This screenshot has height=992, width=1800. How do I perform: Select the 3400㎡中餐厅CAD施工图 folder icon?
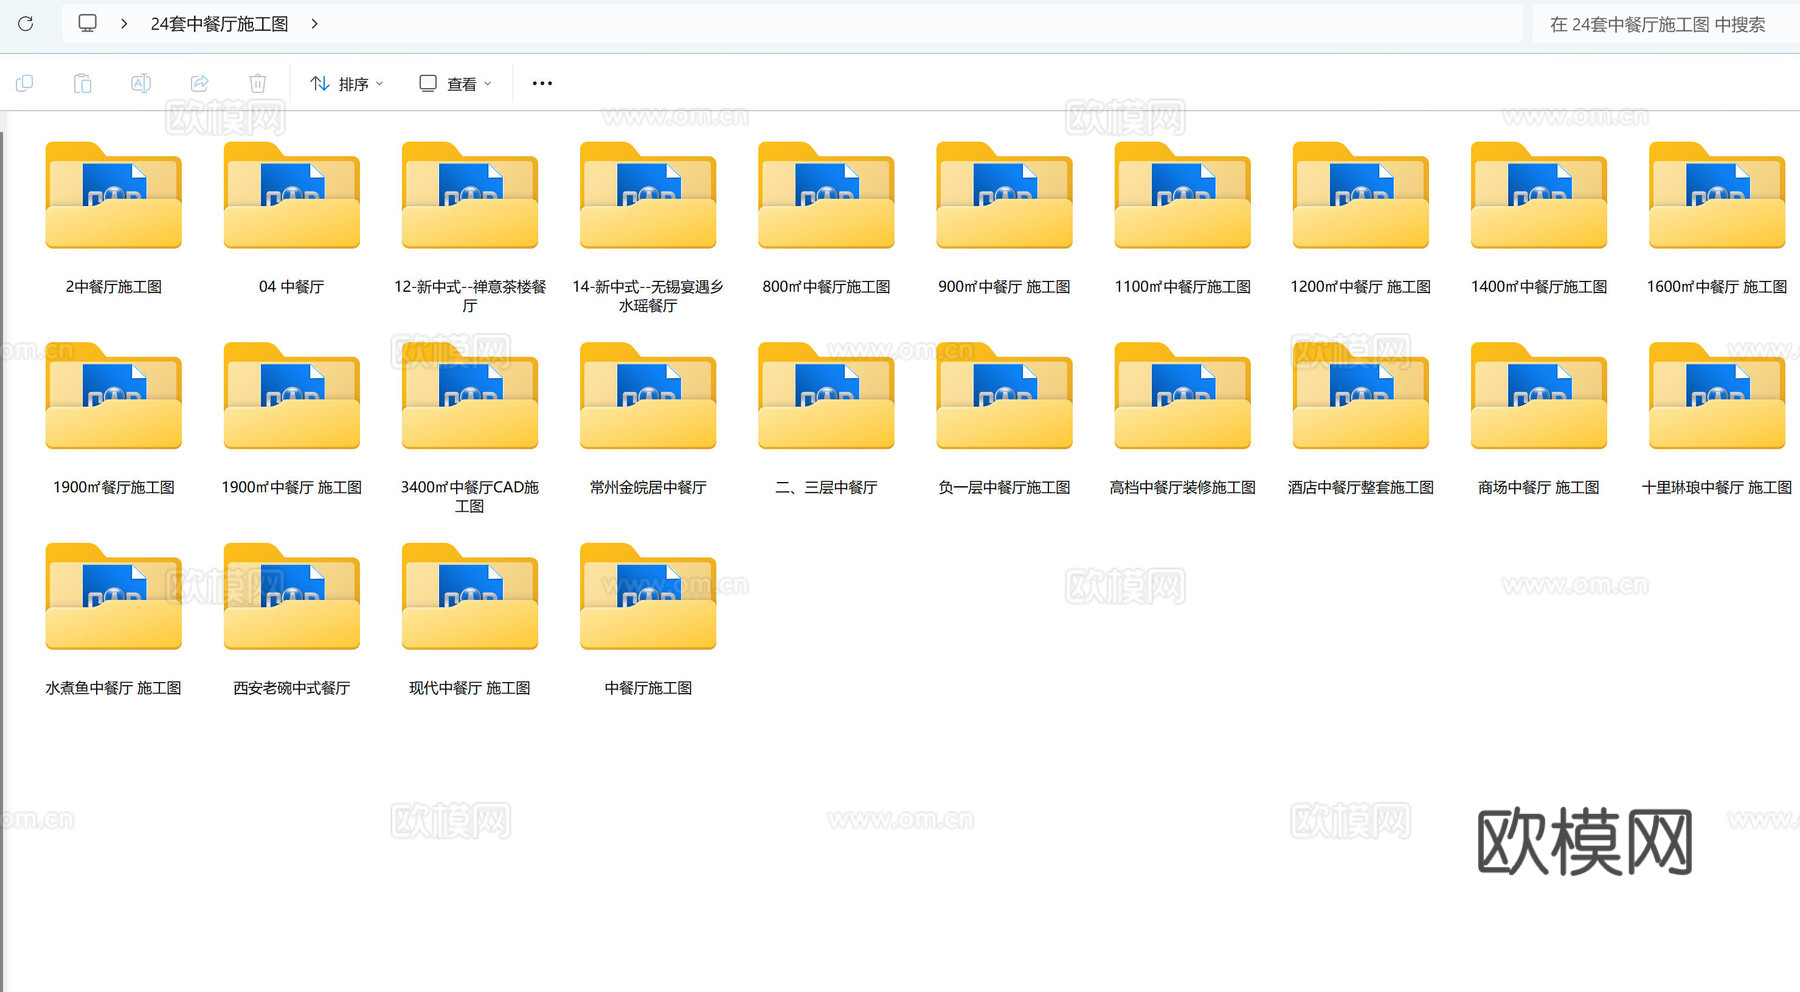(470, 396)
